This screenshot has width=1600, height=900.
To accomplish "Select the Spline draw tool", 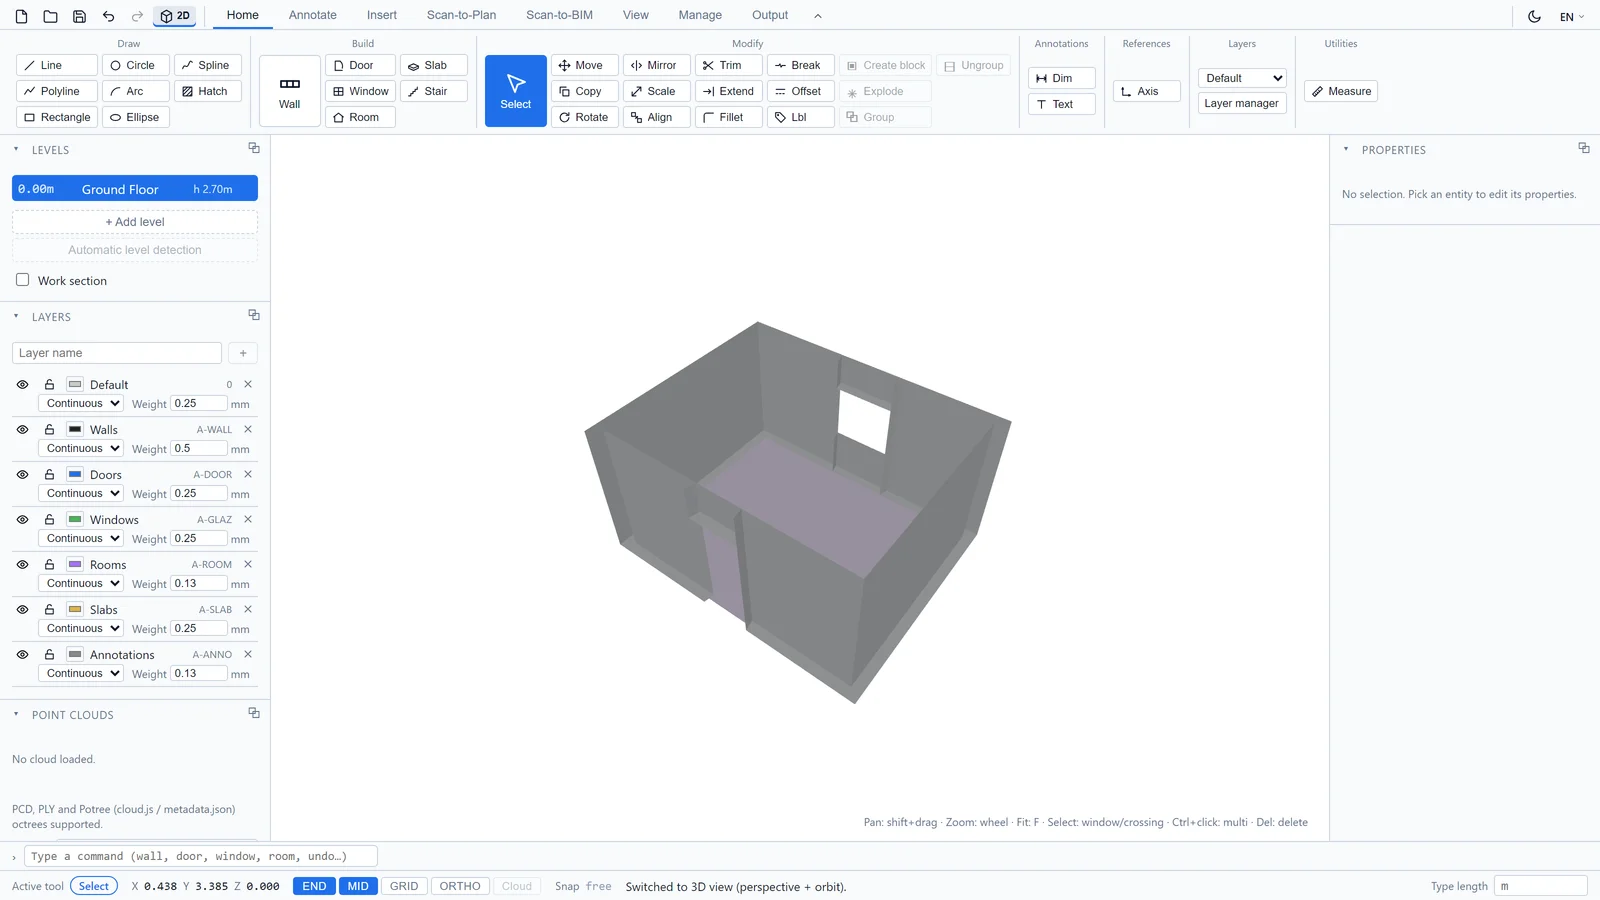I will pos(208,65).
